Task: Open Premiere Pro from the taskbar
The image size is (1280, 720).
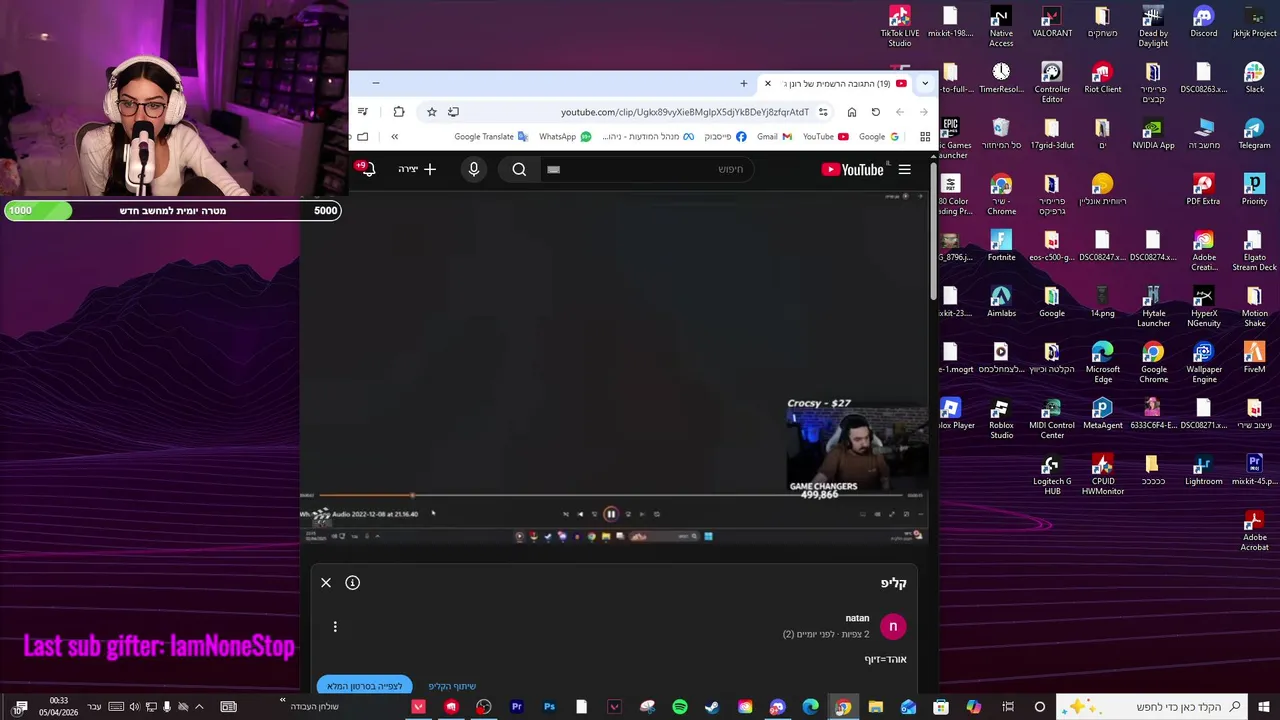Action: click(516, 707)
